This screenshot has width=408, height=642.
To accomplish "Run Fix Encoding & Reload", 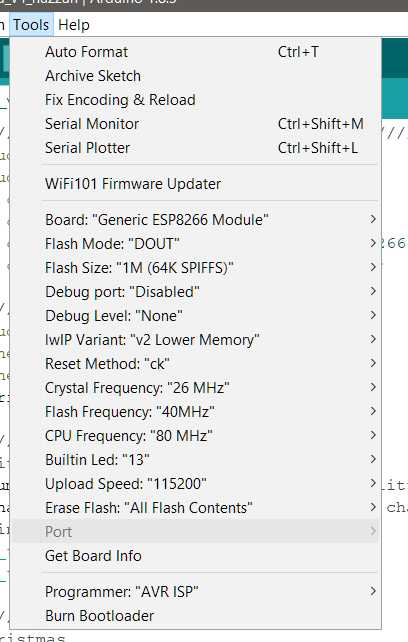I will pos(195,100).
